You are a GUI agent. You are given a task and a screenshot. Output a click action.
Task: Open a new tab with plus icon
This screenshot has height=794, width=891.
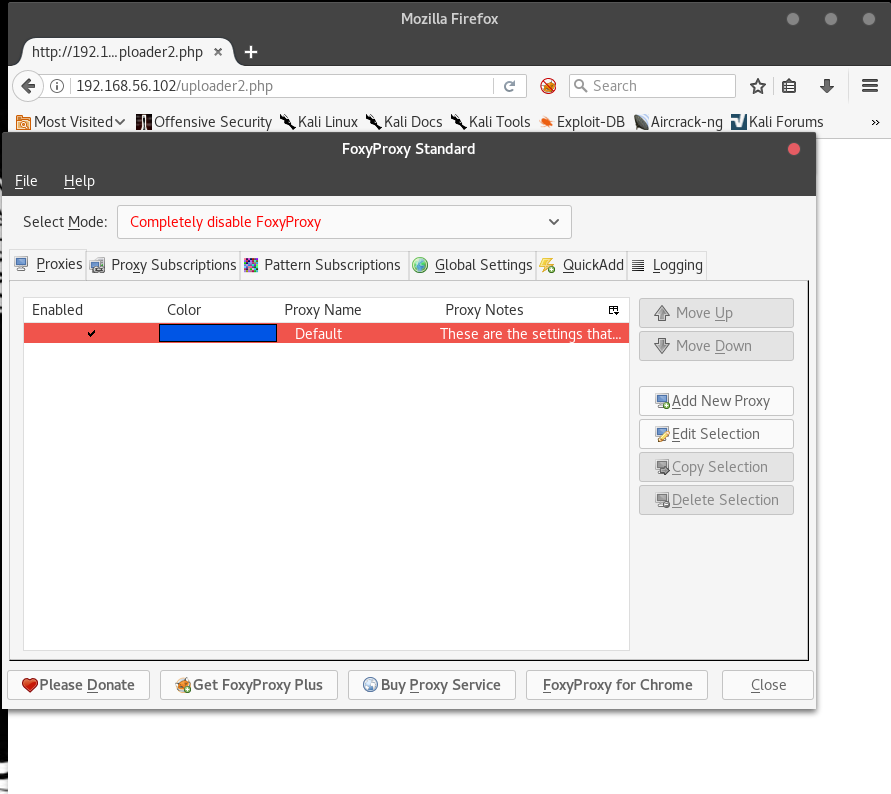point(251,52)
